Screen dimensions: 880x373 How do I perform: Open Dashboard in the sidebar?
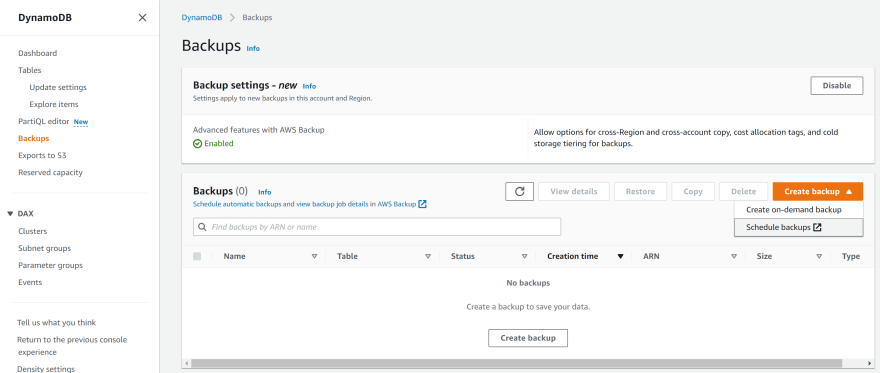(x=38, y=53)
